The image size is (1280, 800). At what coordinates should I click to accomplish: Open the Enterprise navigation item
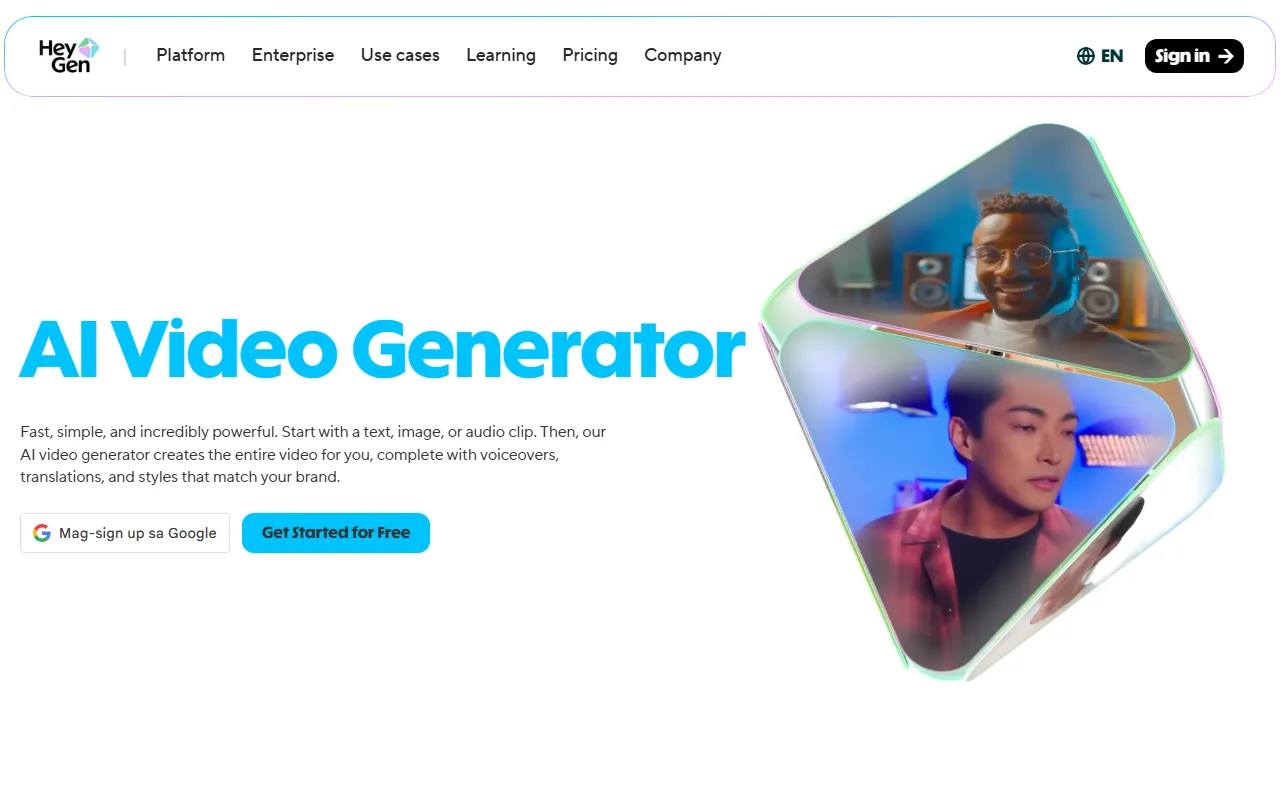click(293, 55)
